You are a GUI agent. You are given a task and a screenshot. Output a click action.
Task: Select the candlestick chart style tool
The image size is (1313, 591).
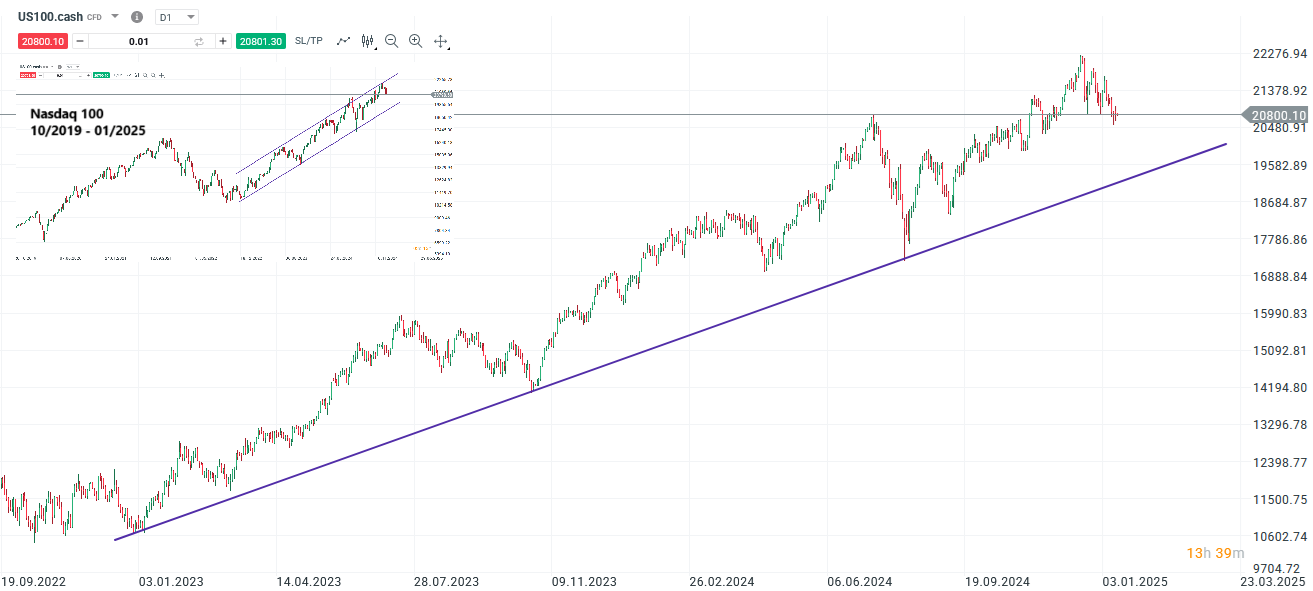pos(367,41)
